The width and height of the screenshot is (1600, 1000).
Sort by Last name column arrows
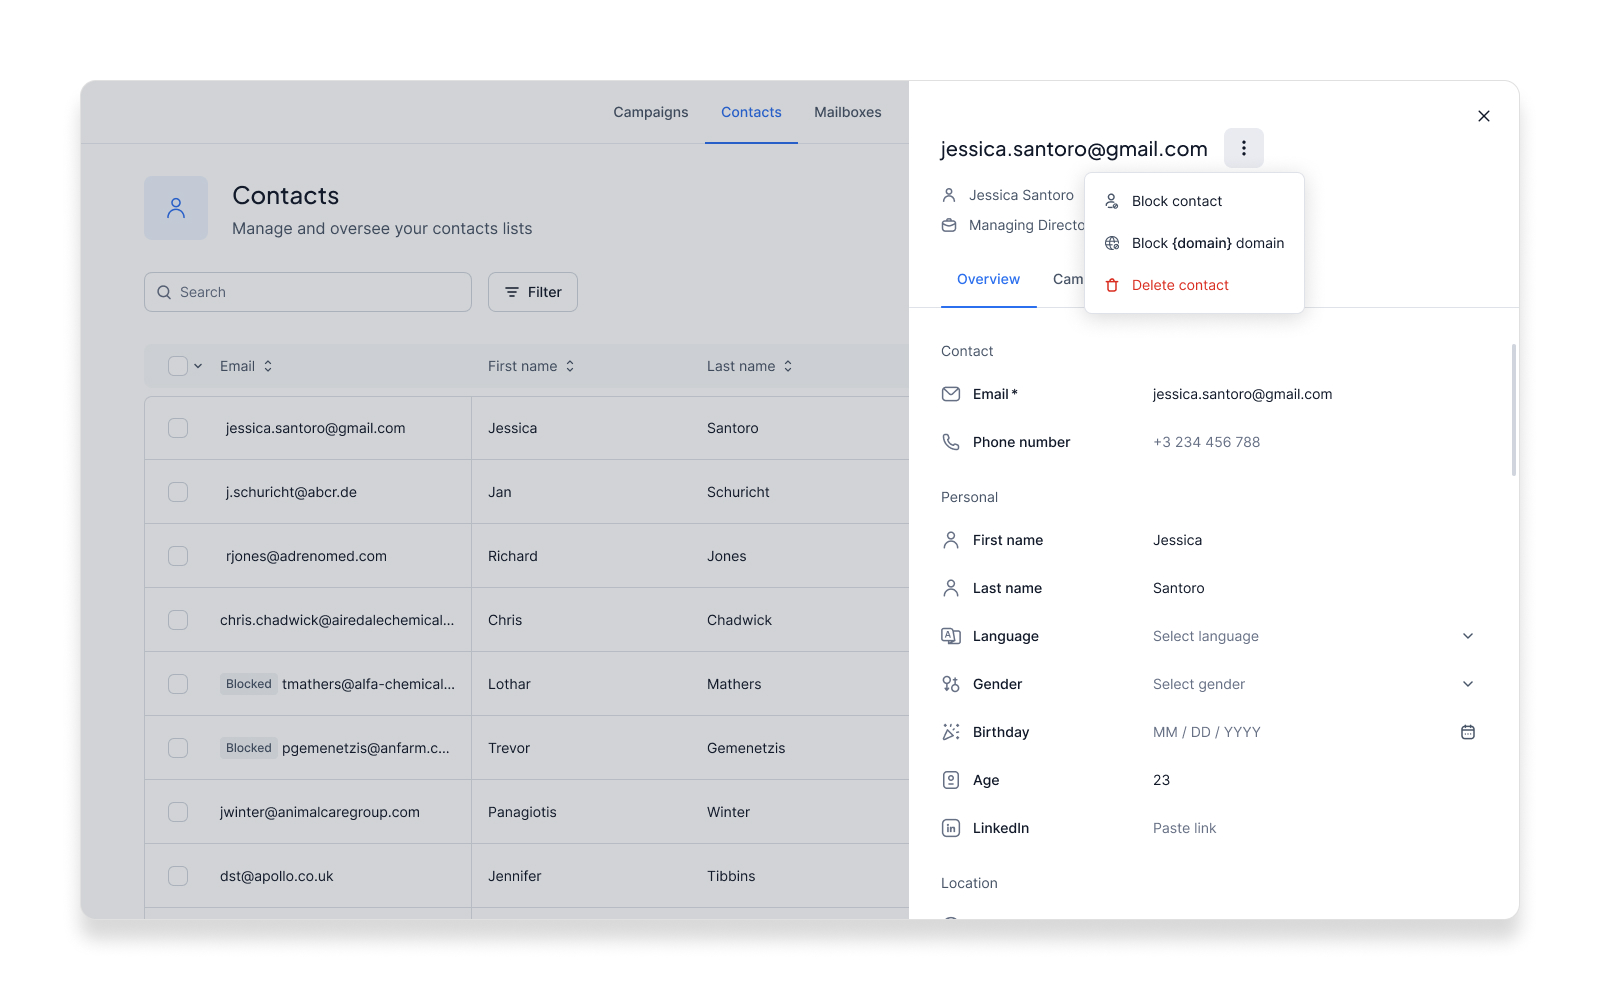click(x=788, y=366)
